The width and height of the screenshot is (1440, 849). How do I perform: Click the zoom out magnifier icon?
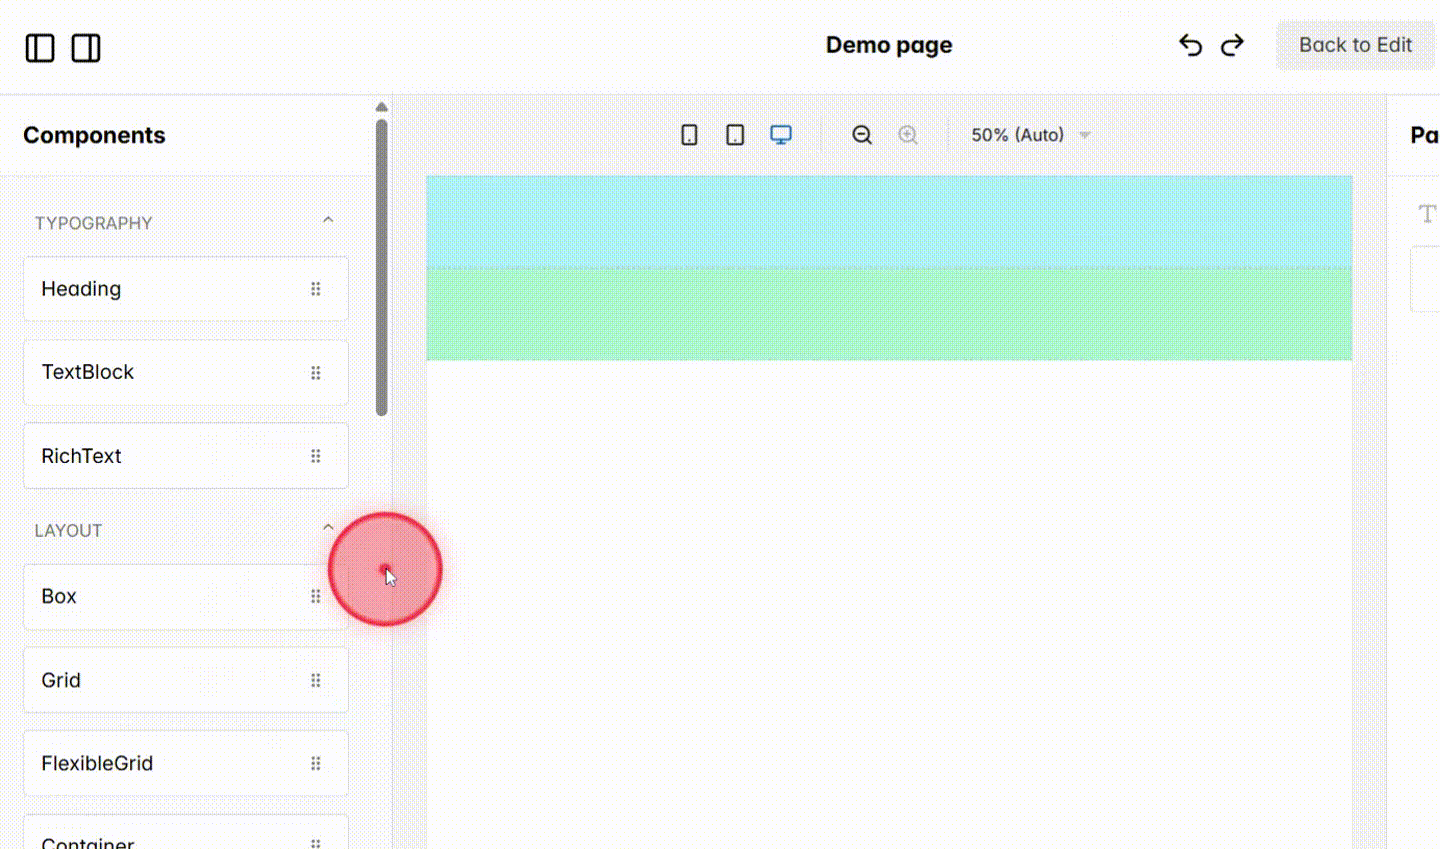(x=861, y=134)
